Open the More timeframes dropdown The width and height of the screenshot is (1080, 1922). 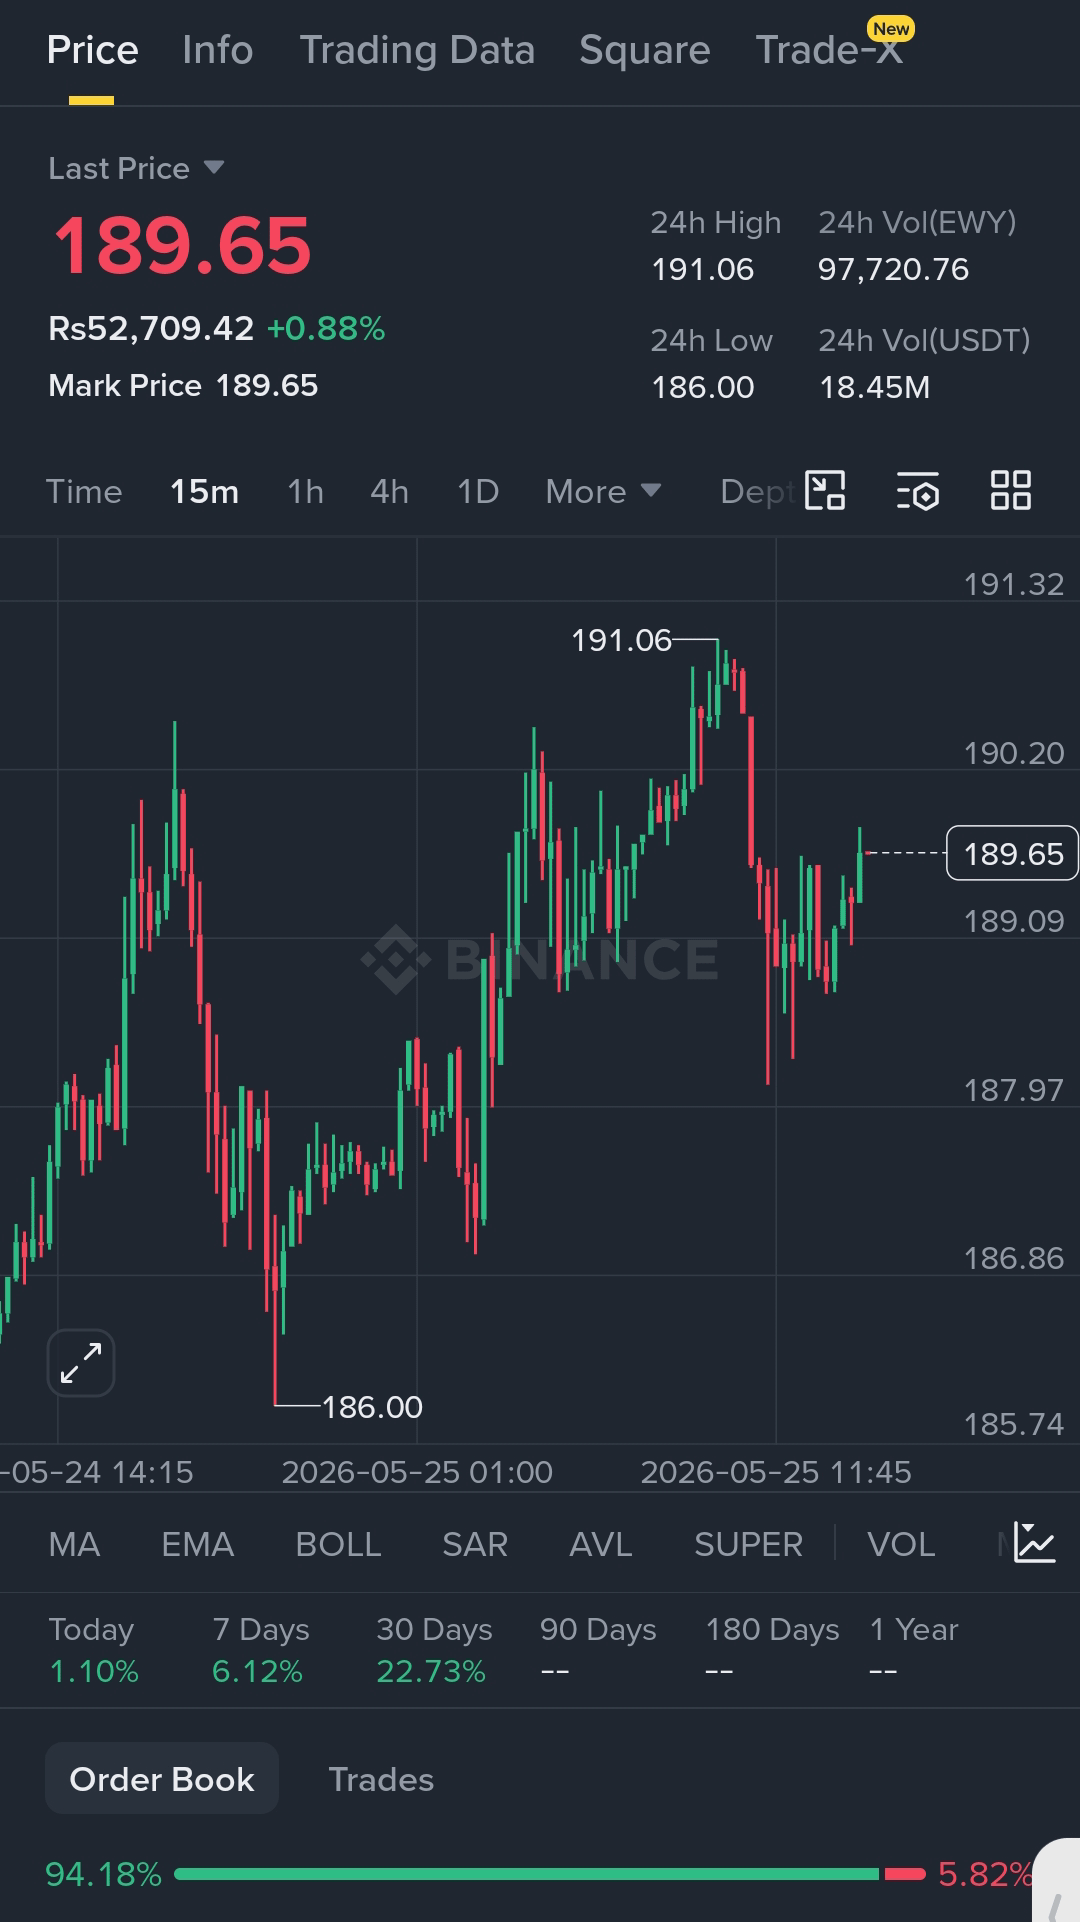[x=603, y=491]
